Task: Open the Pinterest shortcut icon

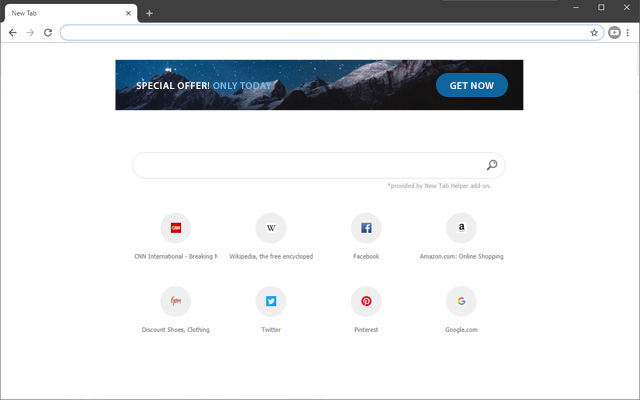Action: click(x=366, y=301)
